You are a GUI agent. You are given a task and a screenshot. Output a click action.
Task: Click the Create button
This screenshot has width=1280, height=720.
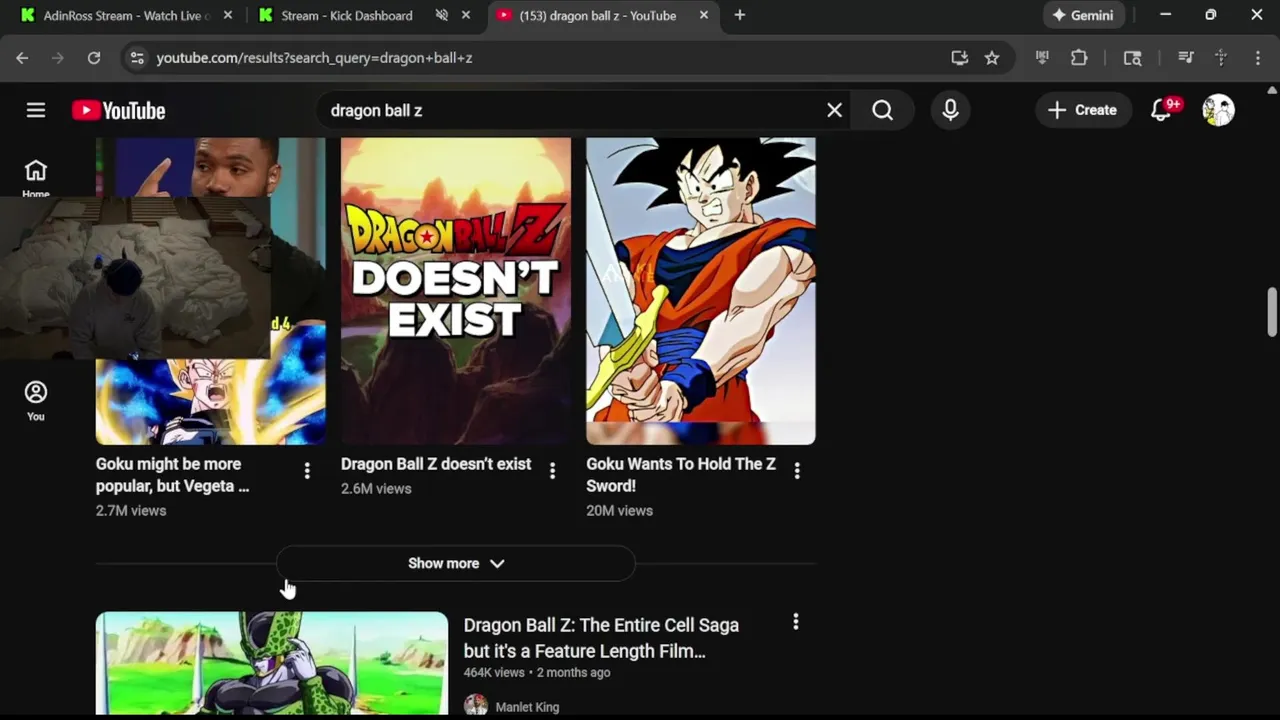[1083, 110]
